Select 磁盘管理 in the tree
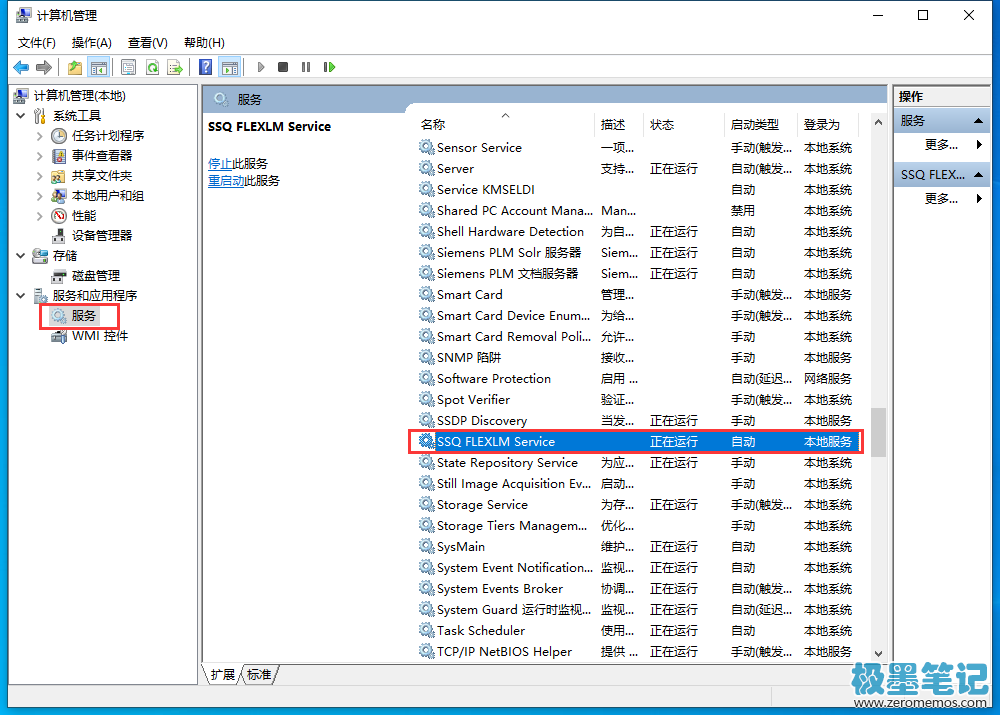This screenshot has height=715, width=1000. pos(95,276)
